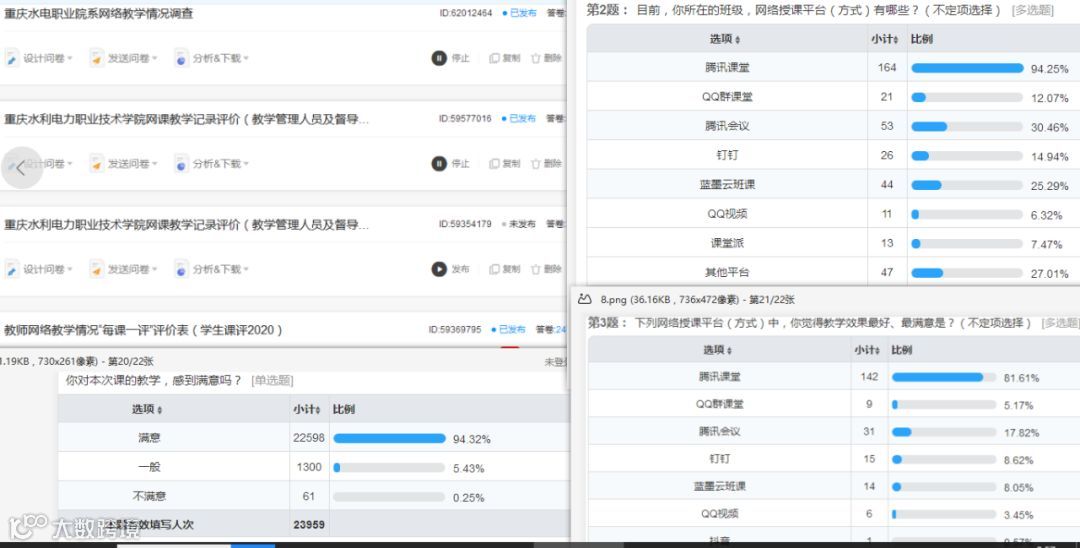The height and width of the screenshot is (548, 1080).
Task: Click the image icon beside 8.png title
Action: pyautogui.click(x=585, y=299)
